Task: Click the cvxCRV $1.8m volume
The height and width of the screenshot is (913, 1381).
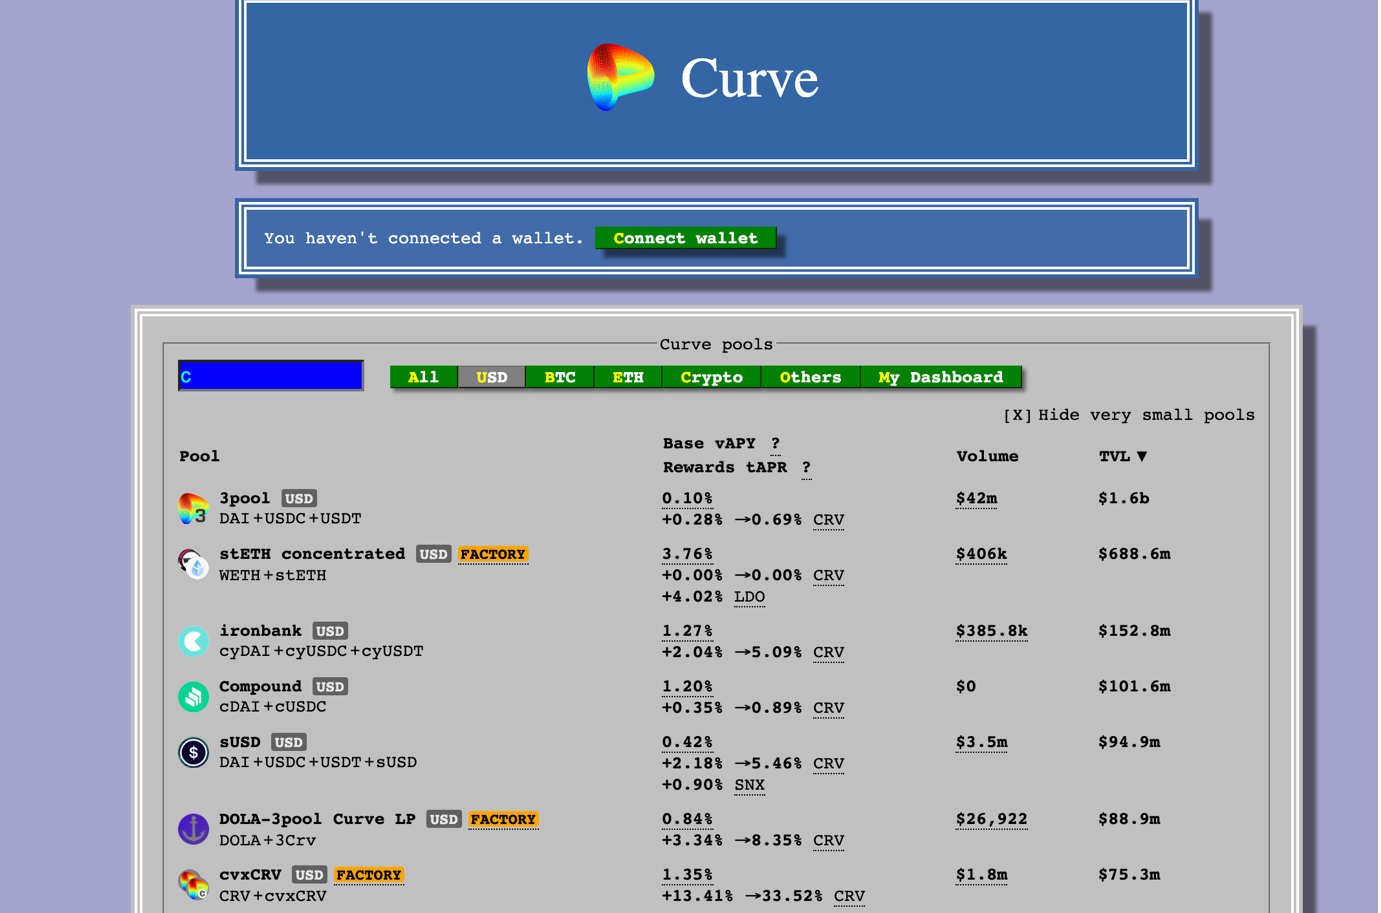Action: point(981,875)
